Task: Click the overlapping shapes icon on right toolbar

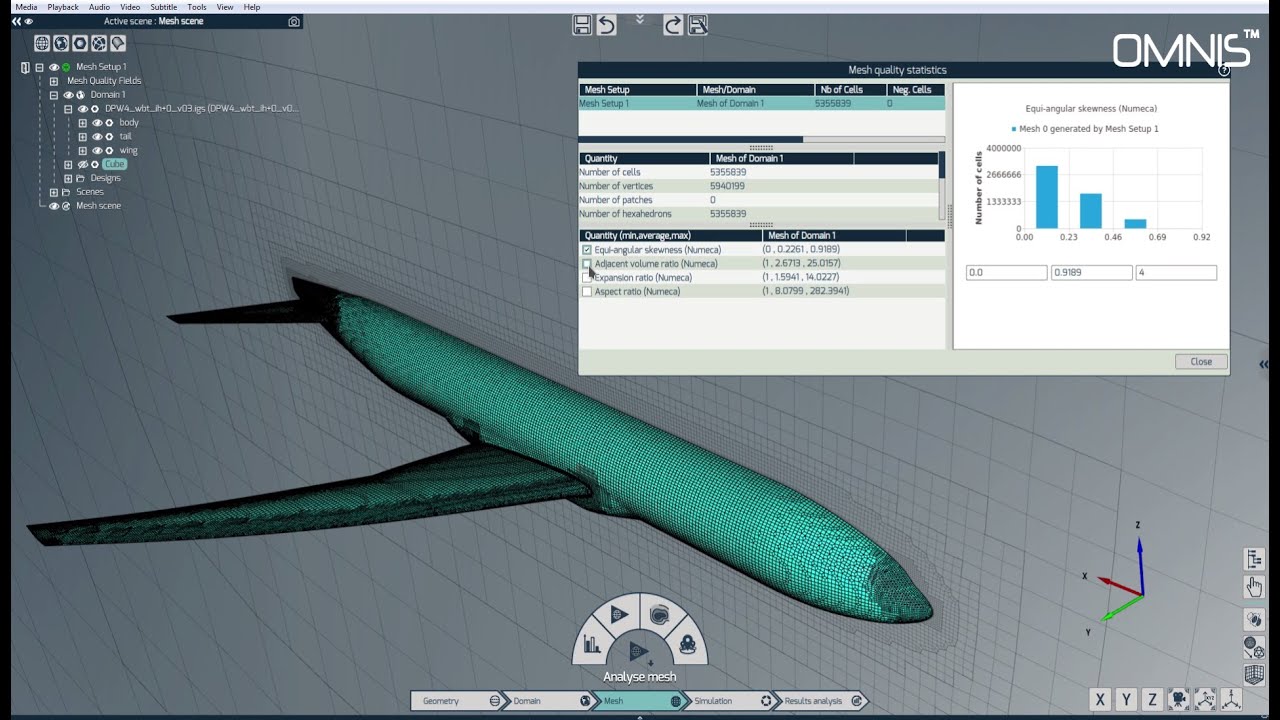Action: [x=1254, y=620]
